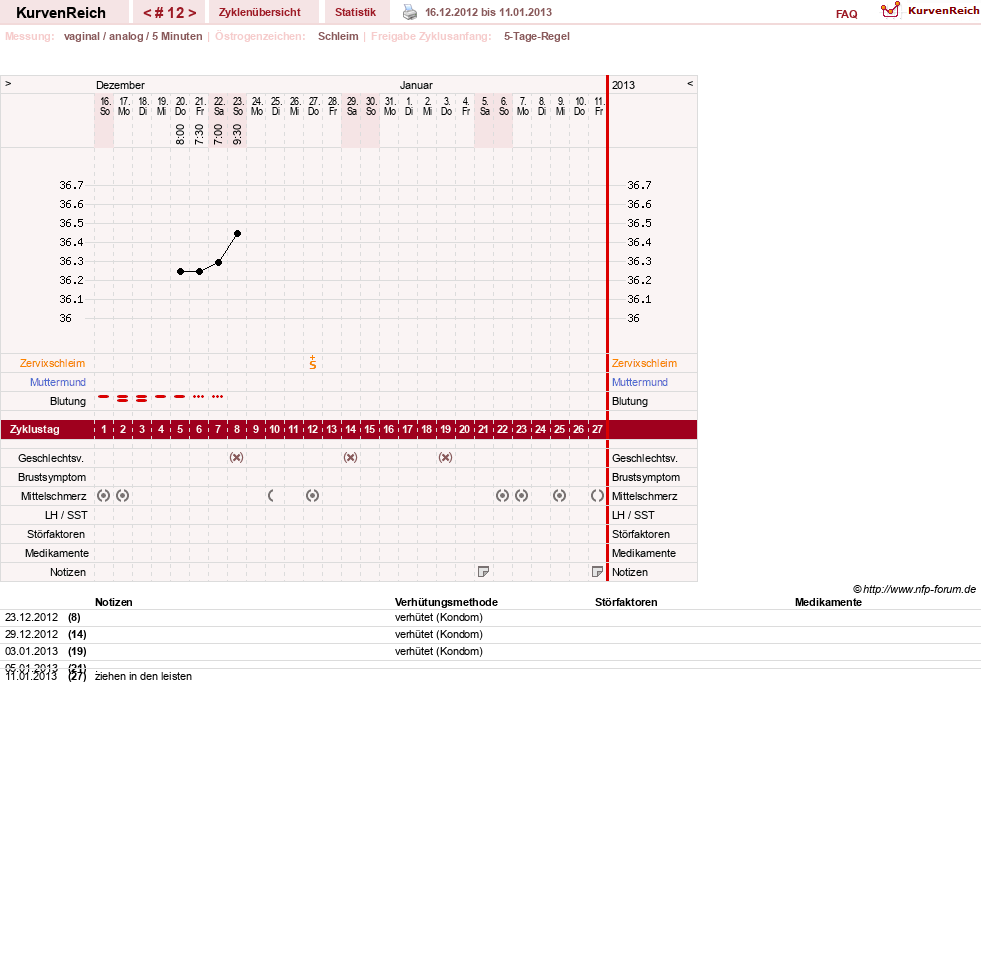The height and width of the screenshot is (961, 981).
Task: Click the bleeding mark on cycle day 1
Action: click(104, 397)
